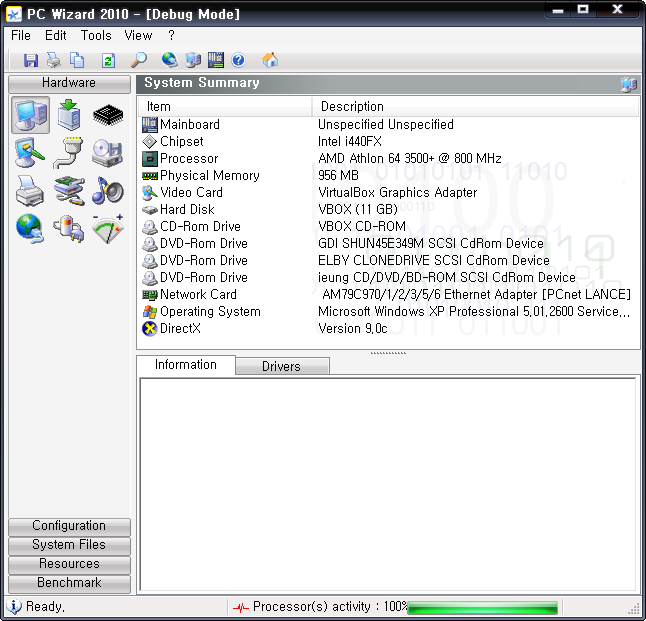
Task: Select the Video monitor icon in sidebar
Action: click(x=30, y=152)
